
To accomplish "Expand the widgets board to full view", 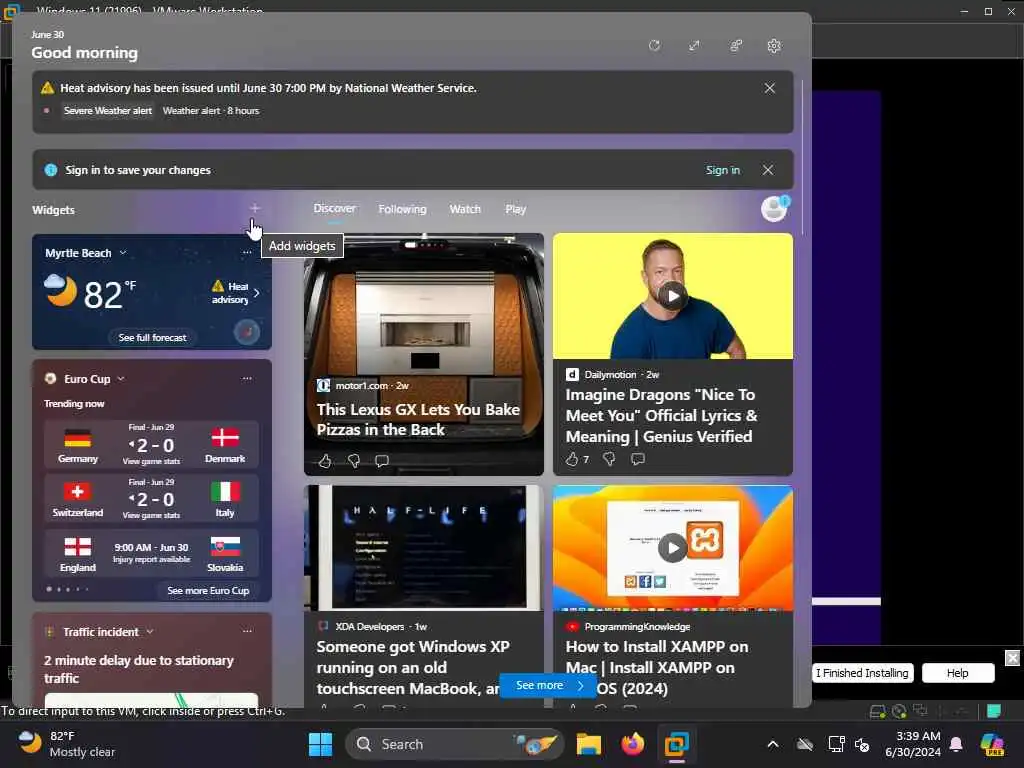I will click(x=694, y=46).
